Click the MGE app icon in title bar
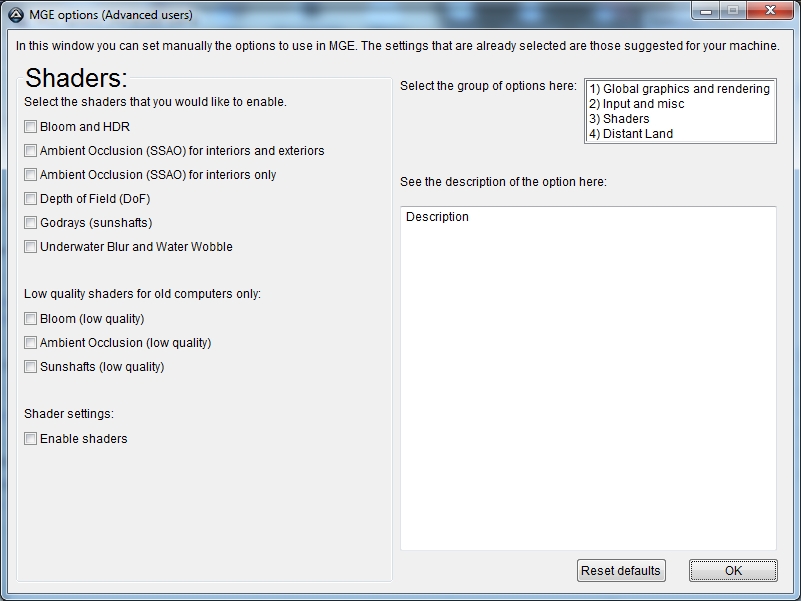The width and height of the screenshot is (801, 601). coord(15,15)
